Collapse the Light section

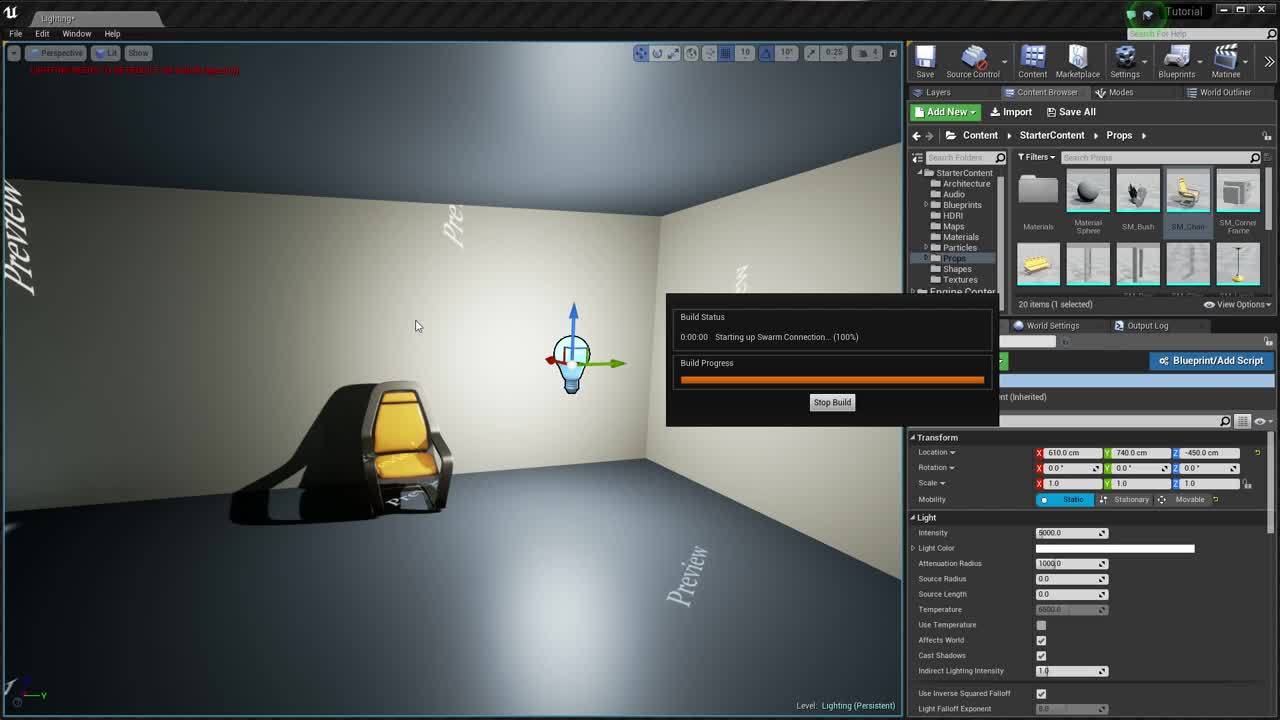coord(913,517)
